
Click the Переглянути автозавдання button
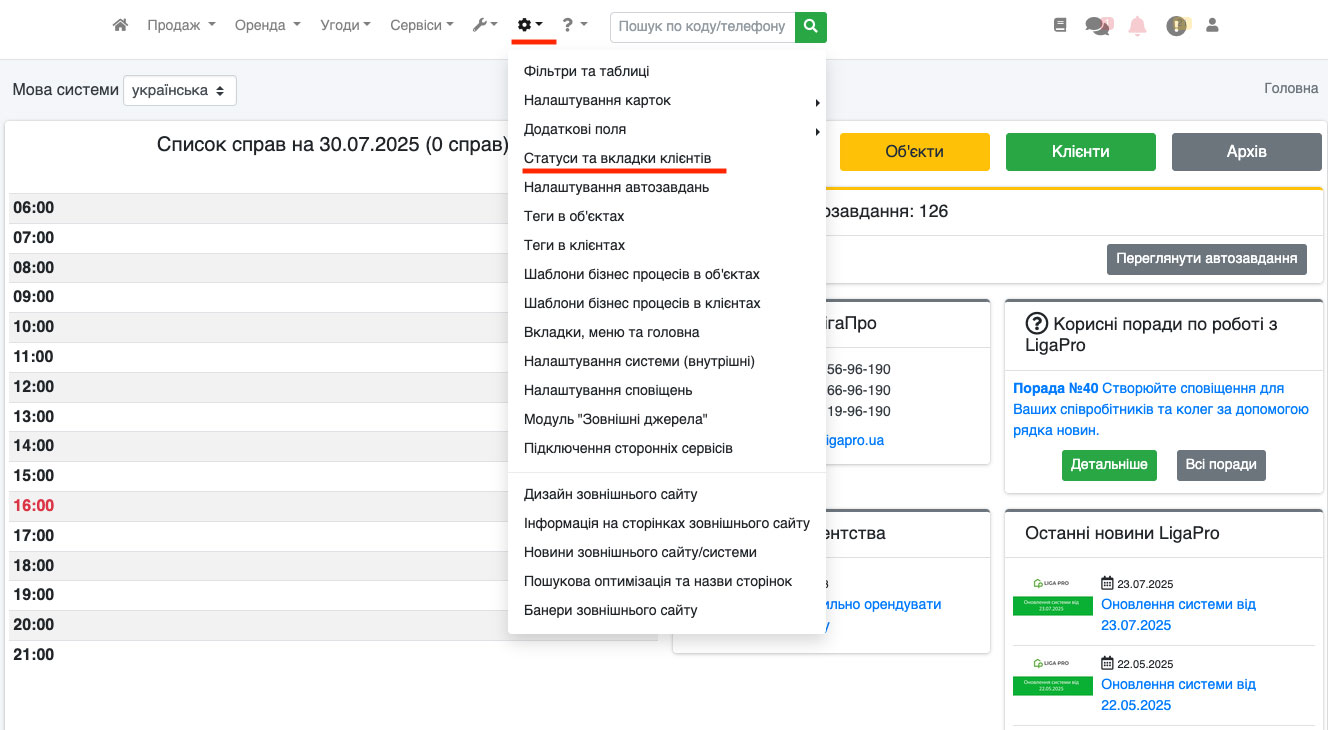pyautogui.click(x=1206, y=258)
